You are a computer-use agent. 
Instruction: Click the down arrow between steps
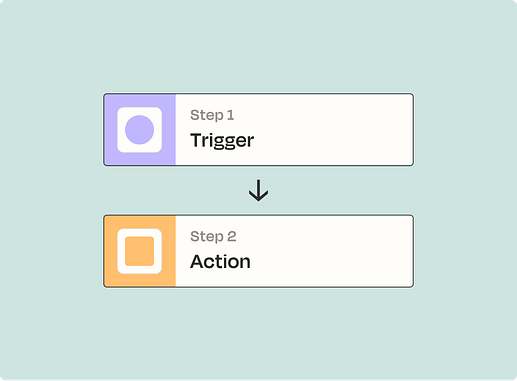pyautogui.click(x=258, y=190)
